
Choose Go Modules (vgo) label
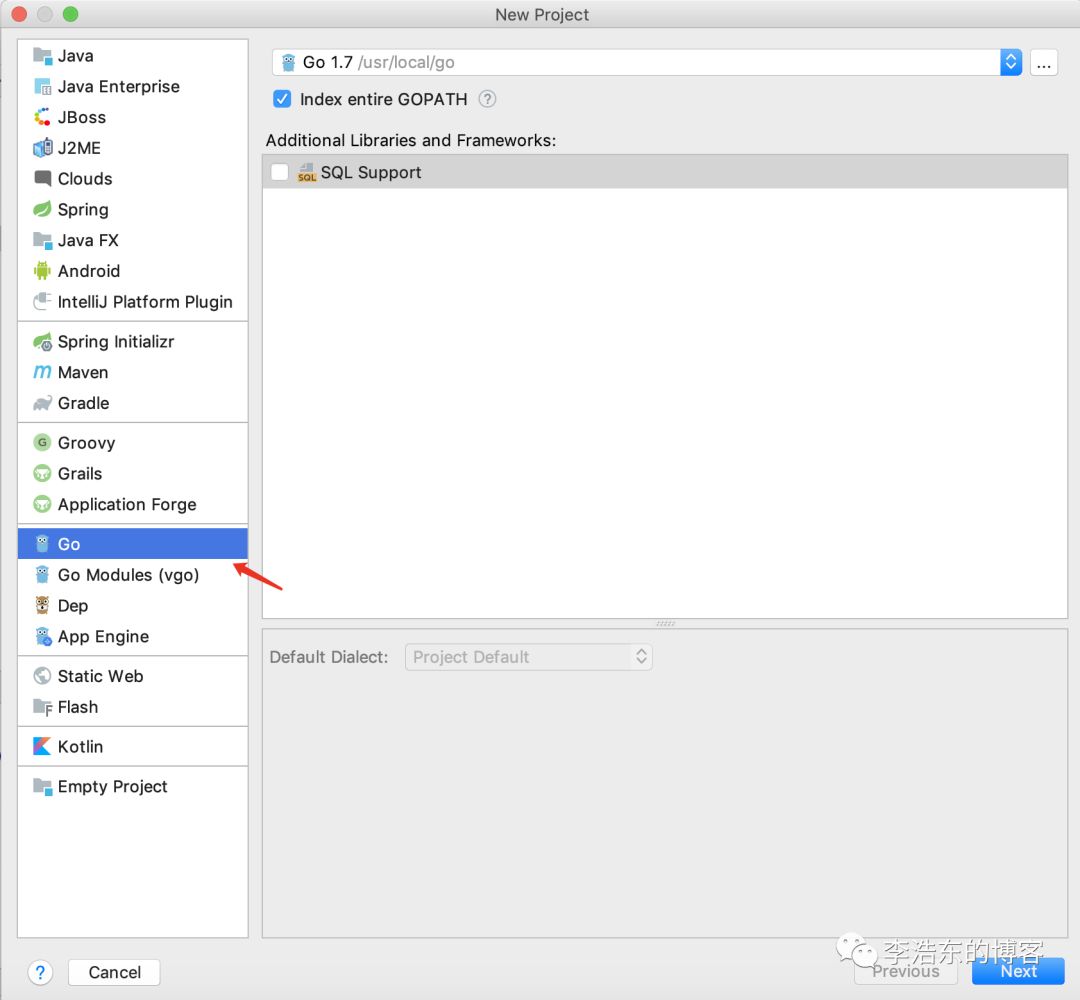[128, 575]
